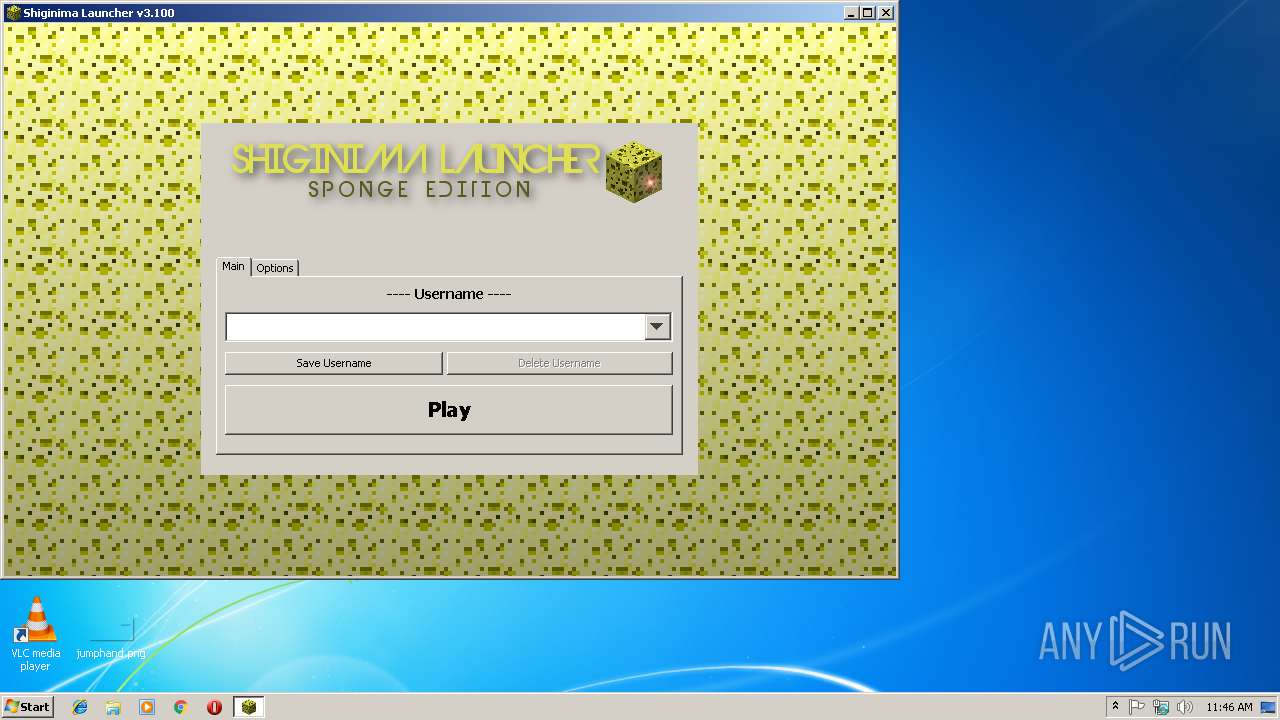Screen dimensions: 1280x720
Task: Click the sponge block logo icon
Action: coord(634,171)
